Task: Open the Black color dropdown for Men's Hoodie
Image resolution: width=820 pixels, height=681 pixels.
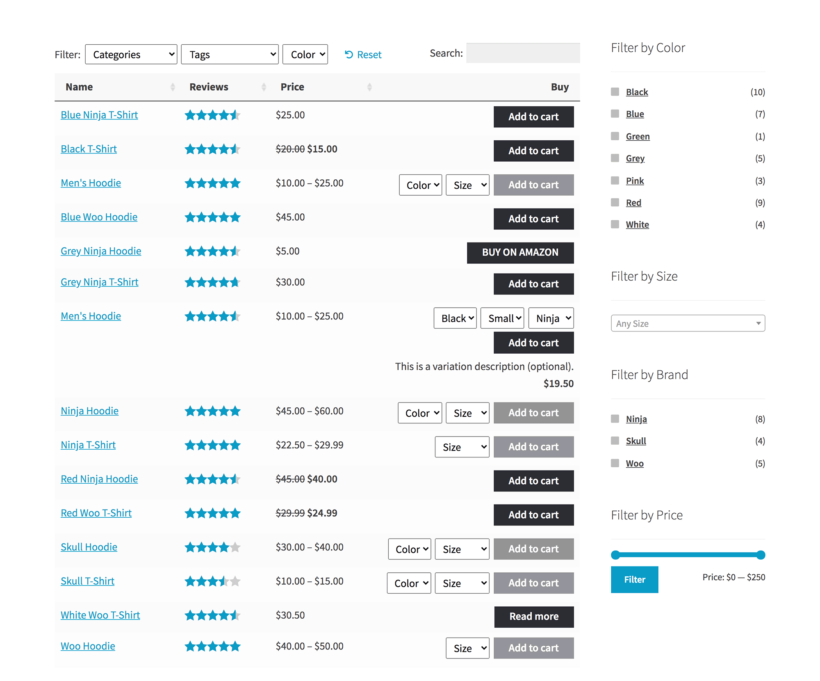Action: tap(454, 317)
